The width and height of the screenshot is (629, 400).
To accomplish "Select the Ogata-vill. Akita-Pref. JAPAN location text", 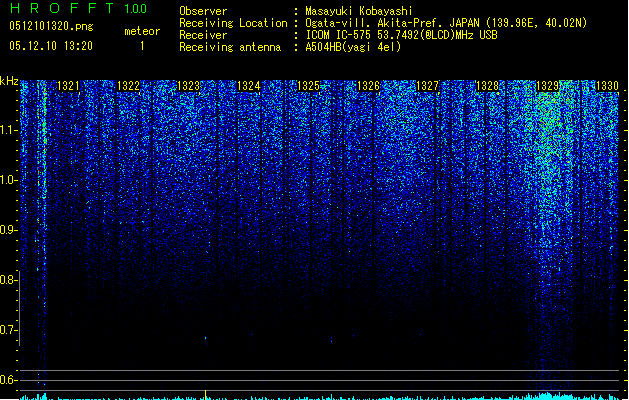I will click(446, 23).
